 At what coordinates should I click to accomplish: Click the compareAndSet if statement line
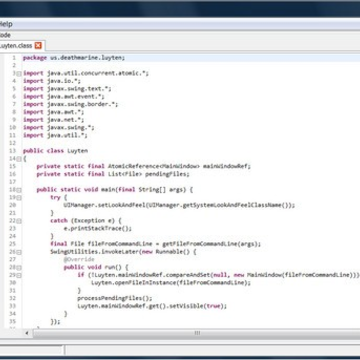219,275
